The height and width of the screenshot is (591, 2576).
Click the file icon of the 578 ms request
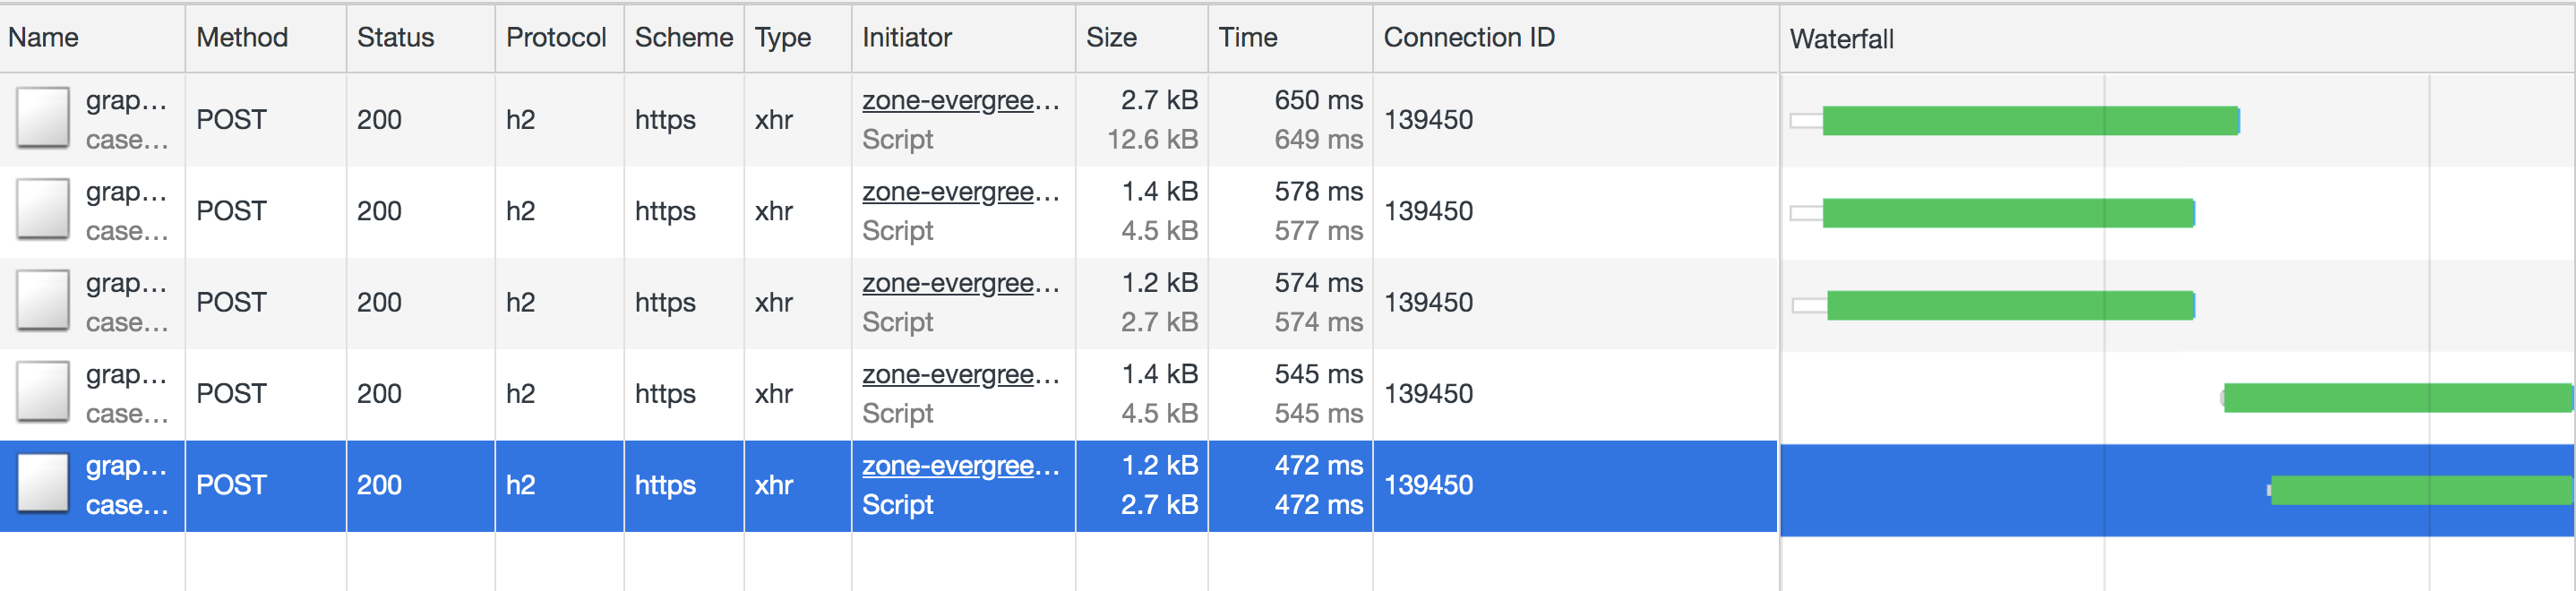[43, 210]
